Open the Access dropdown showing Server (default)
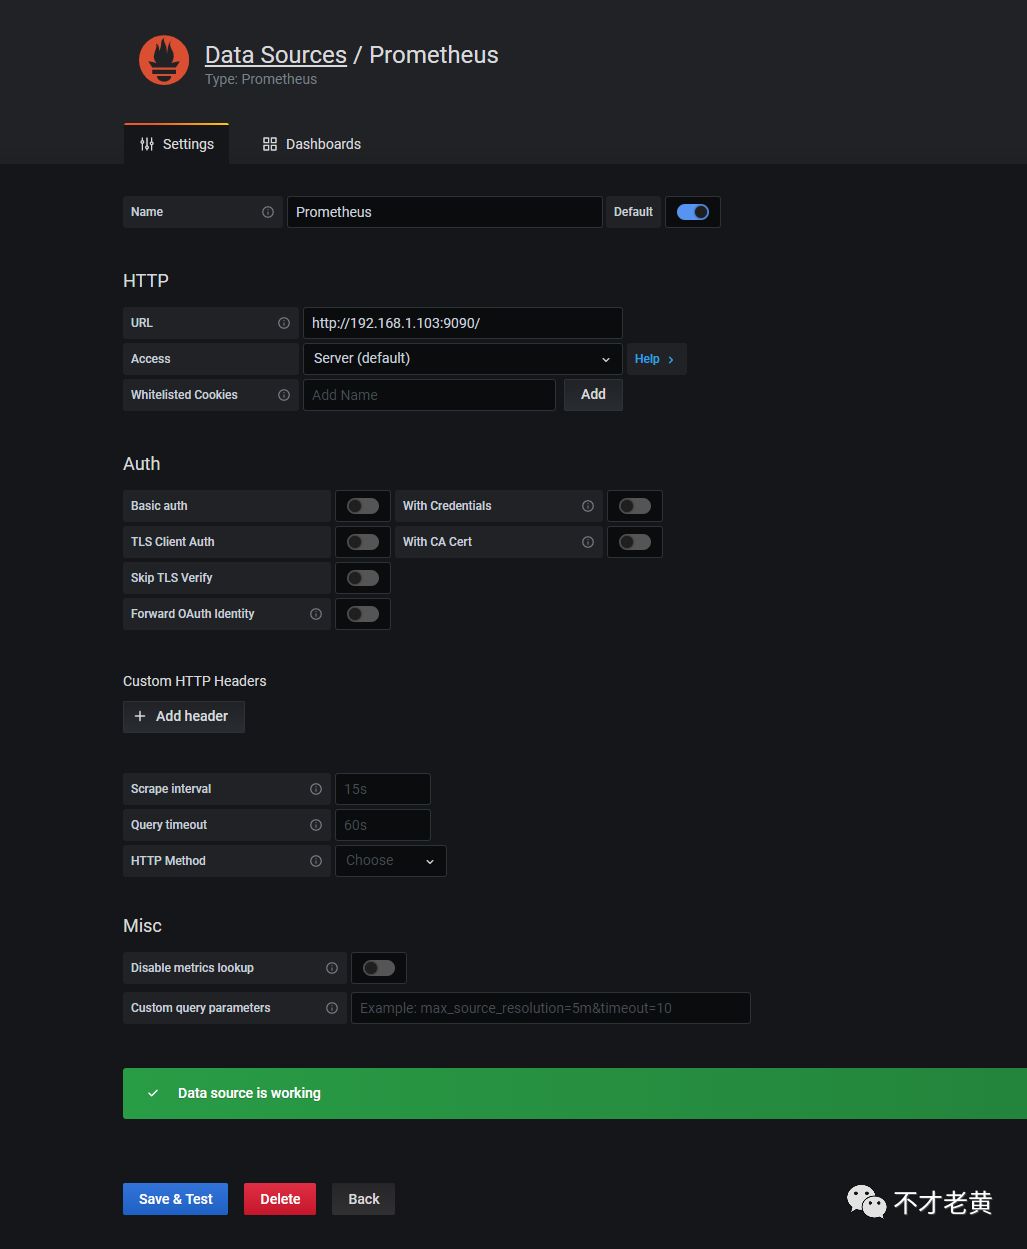The image size is (1027, 1249). point(463,359)
